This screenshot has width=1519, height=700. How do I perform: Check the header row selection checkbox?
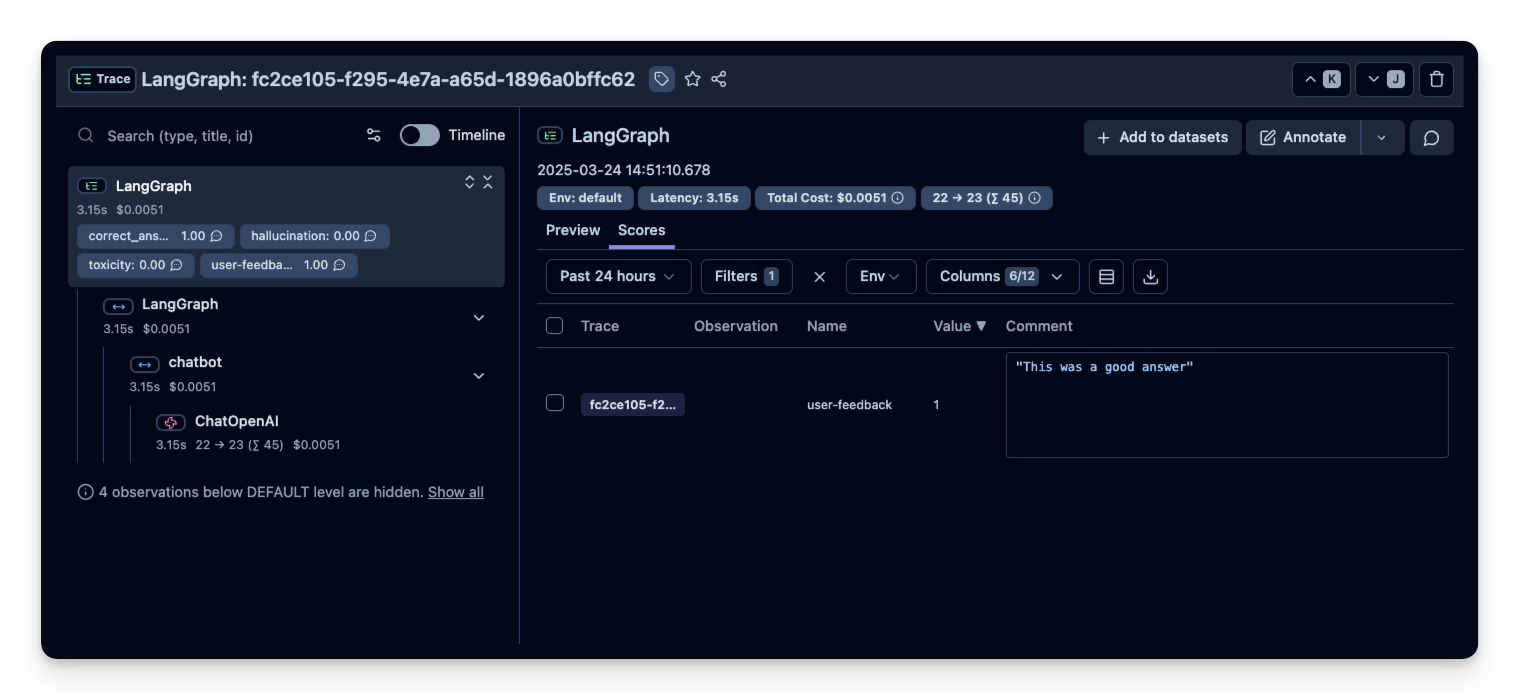[x=554, y=325]
